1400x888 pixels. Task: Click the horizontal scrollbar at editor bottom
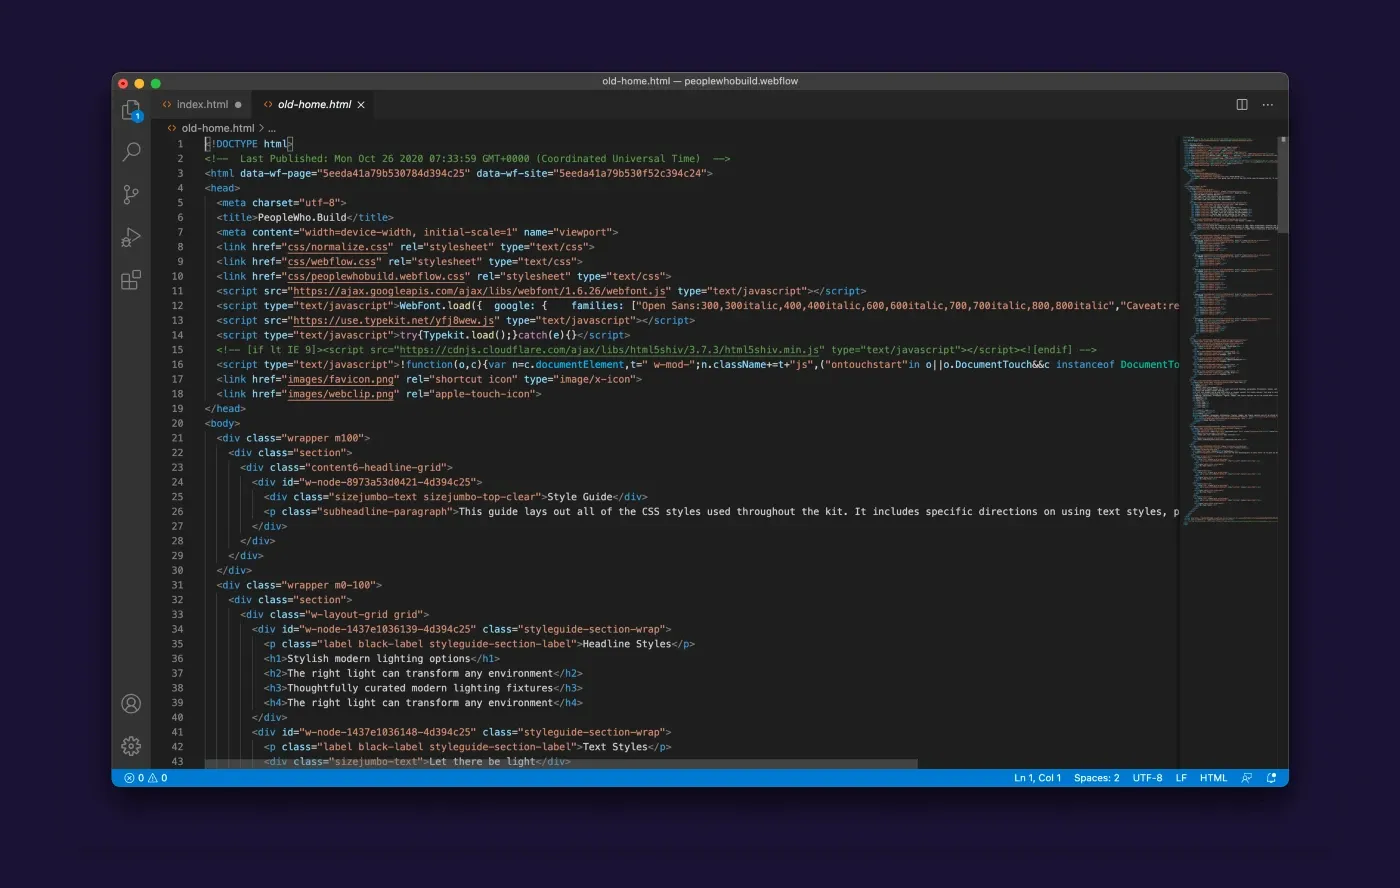coord(561,764)
